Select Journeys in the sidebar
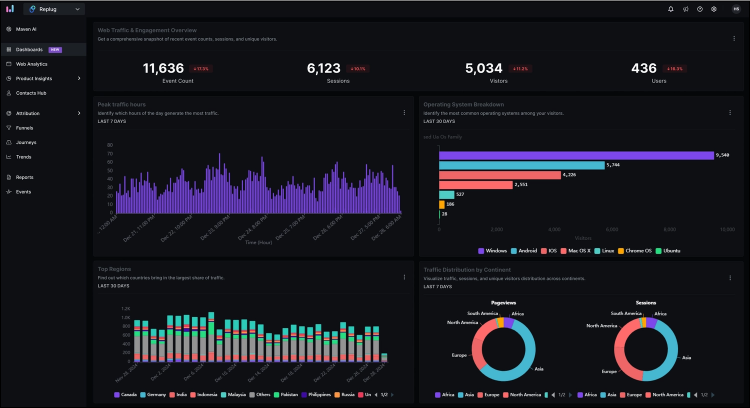The image size is (750, 408). (44, 143)
